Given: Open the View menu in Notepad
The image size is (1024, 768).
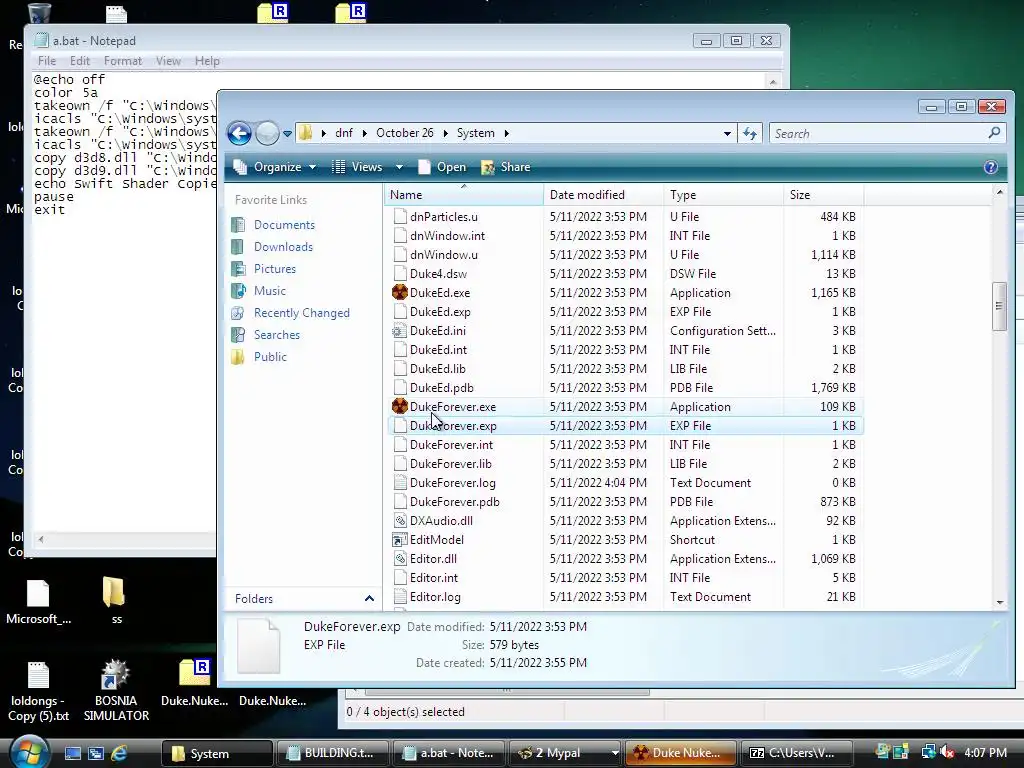Looking at the screenshot, I should 168,61.
